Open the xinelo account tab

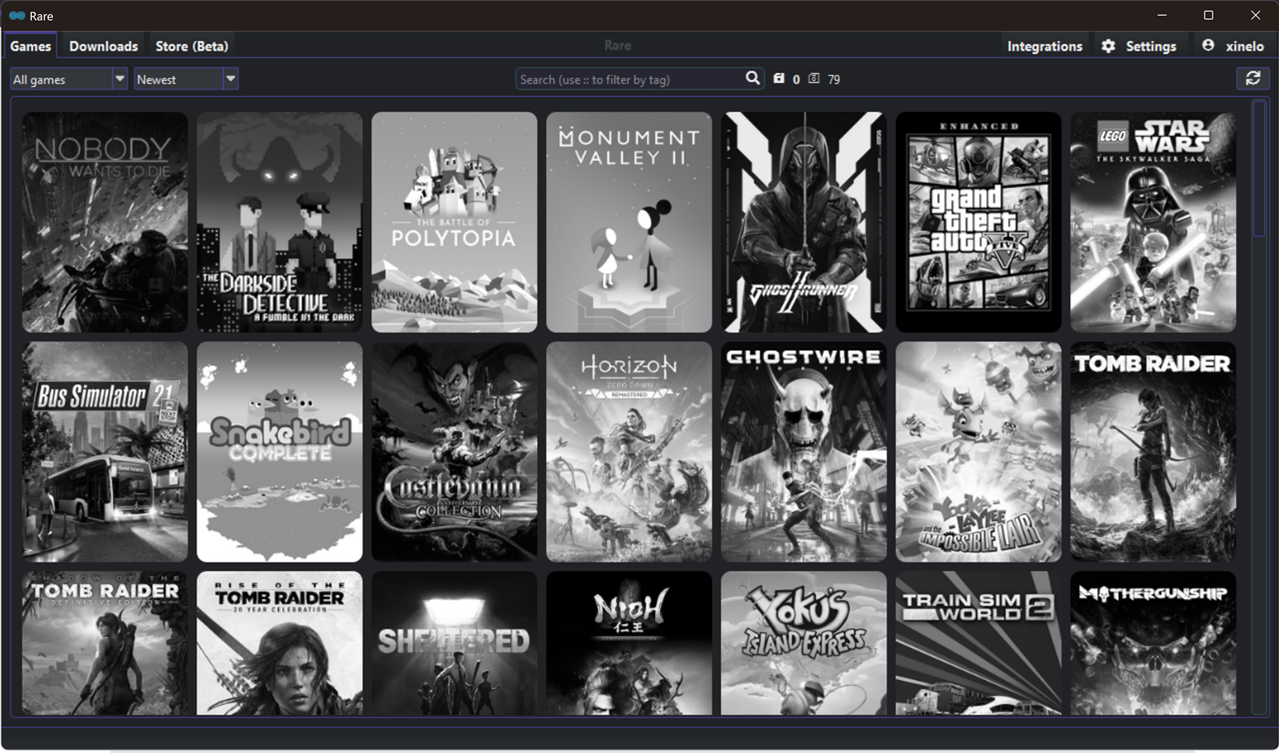click(x=1234, y=46)
